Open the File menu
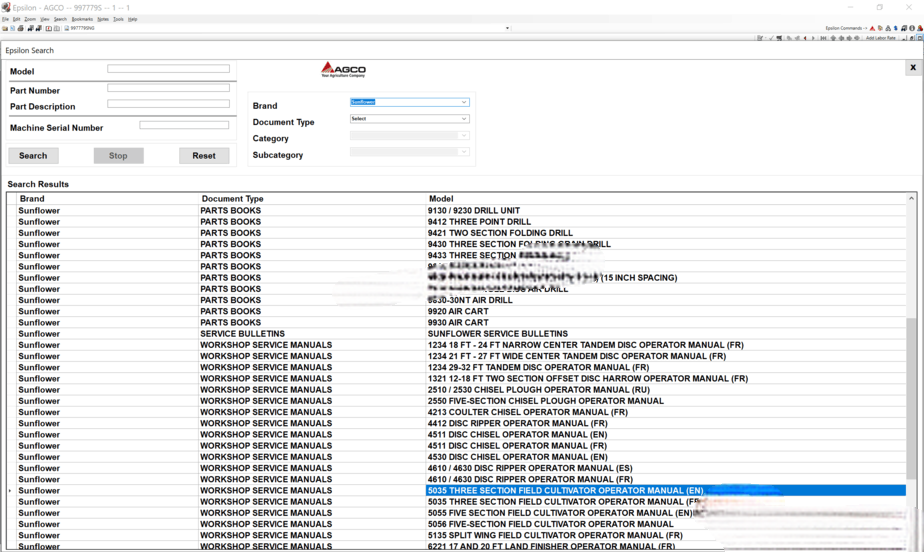The height and width of the screenshot is (552, 924). (5, 19)
